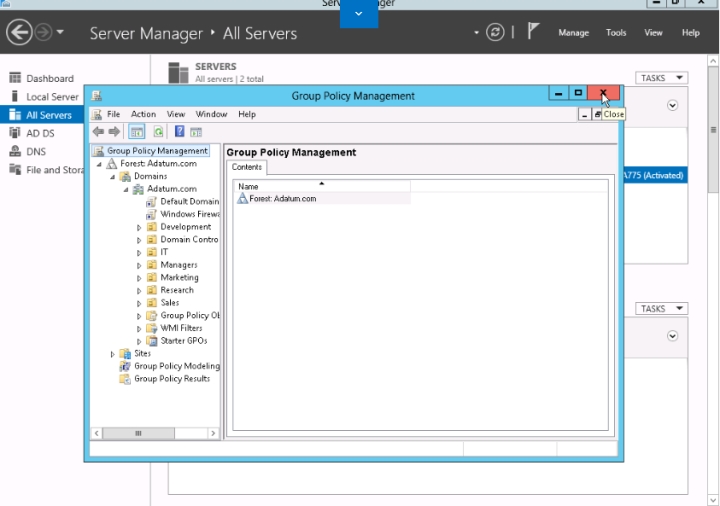
Task: Open the Action menu
Action: [143, 115]
